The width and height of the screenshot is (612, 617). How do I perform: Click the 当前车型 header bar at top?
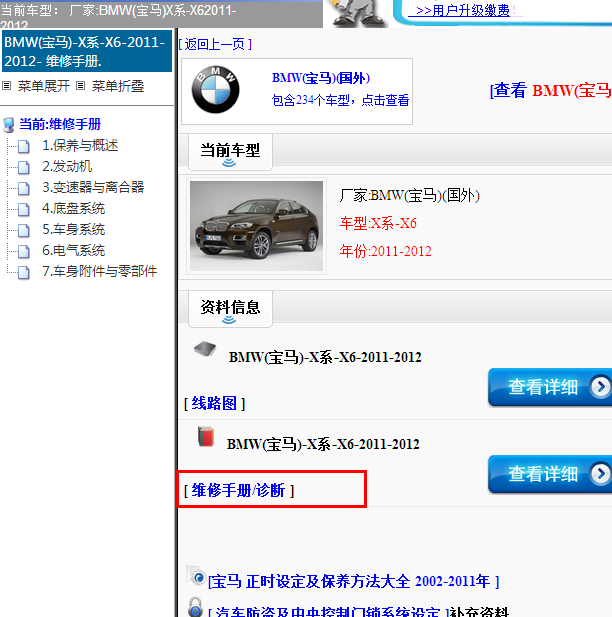pos(161,15)
